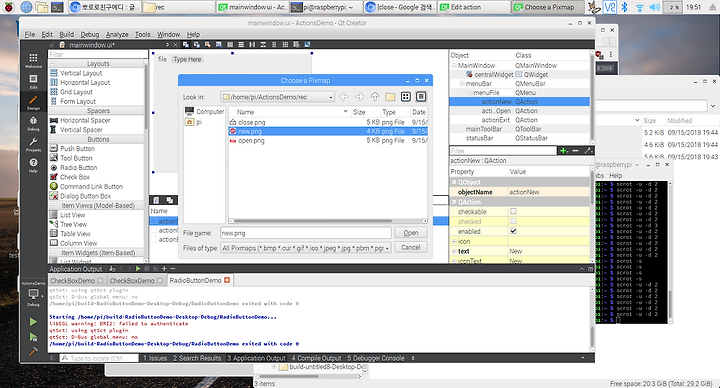Go back in the Choose a Pixmap dialog
The height and width of the screenshot is (388, 720).
click(x=344, y=97)
